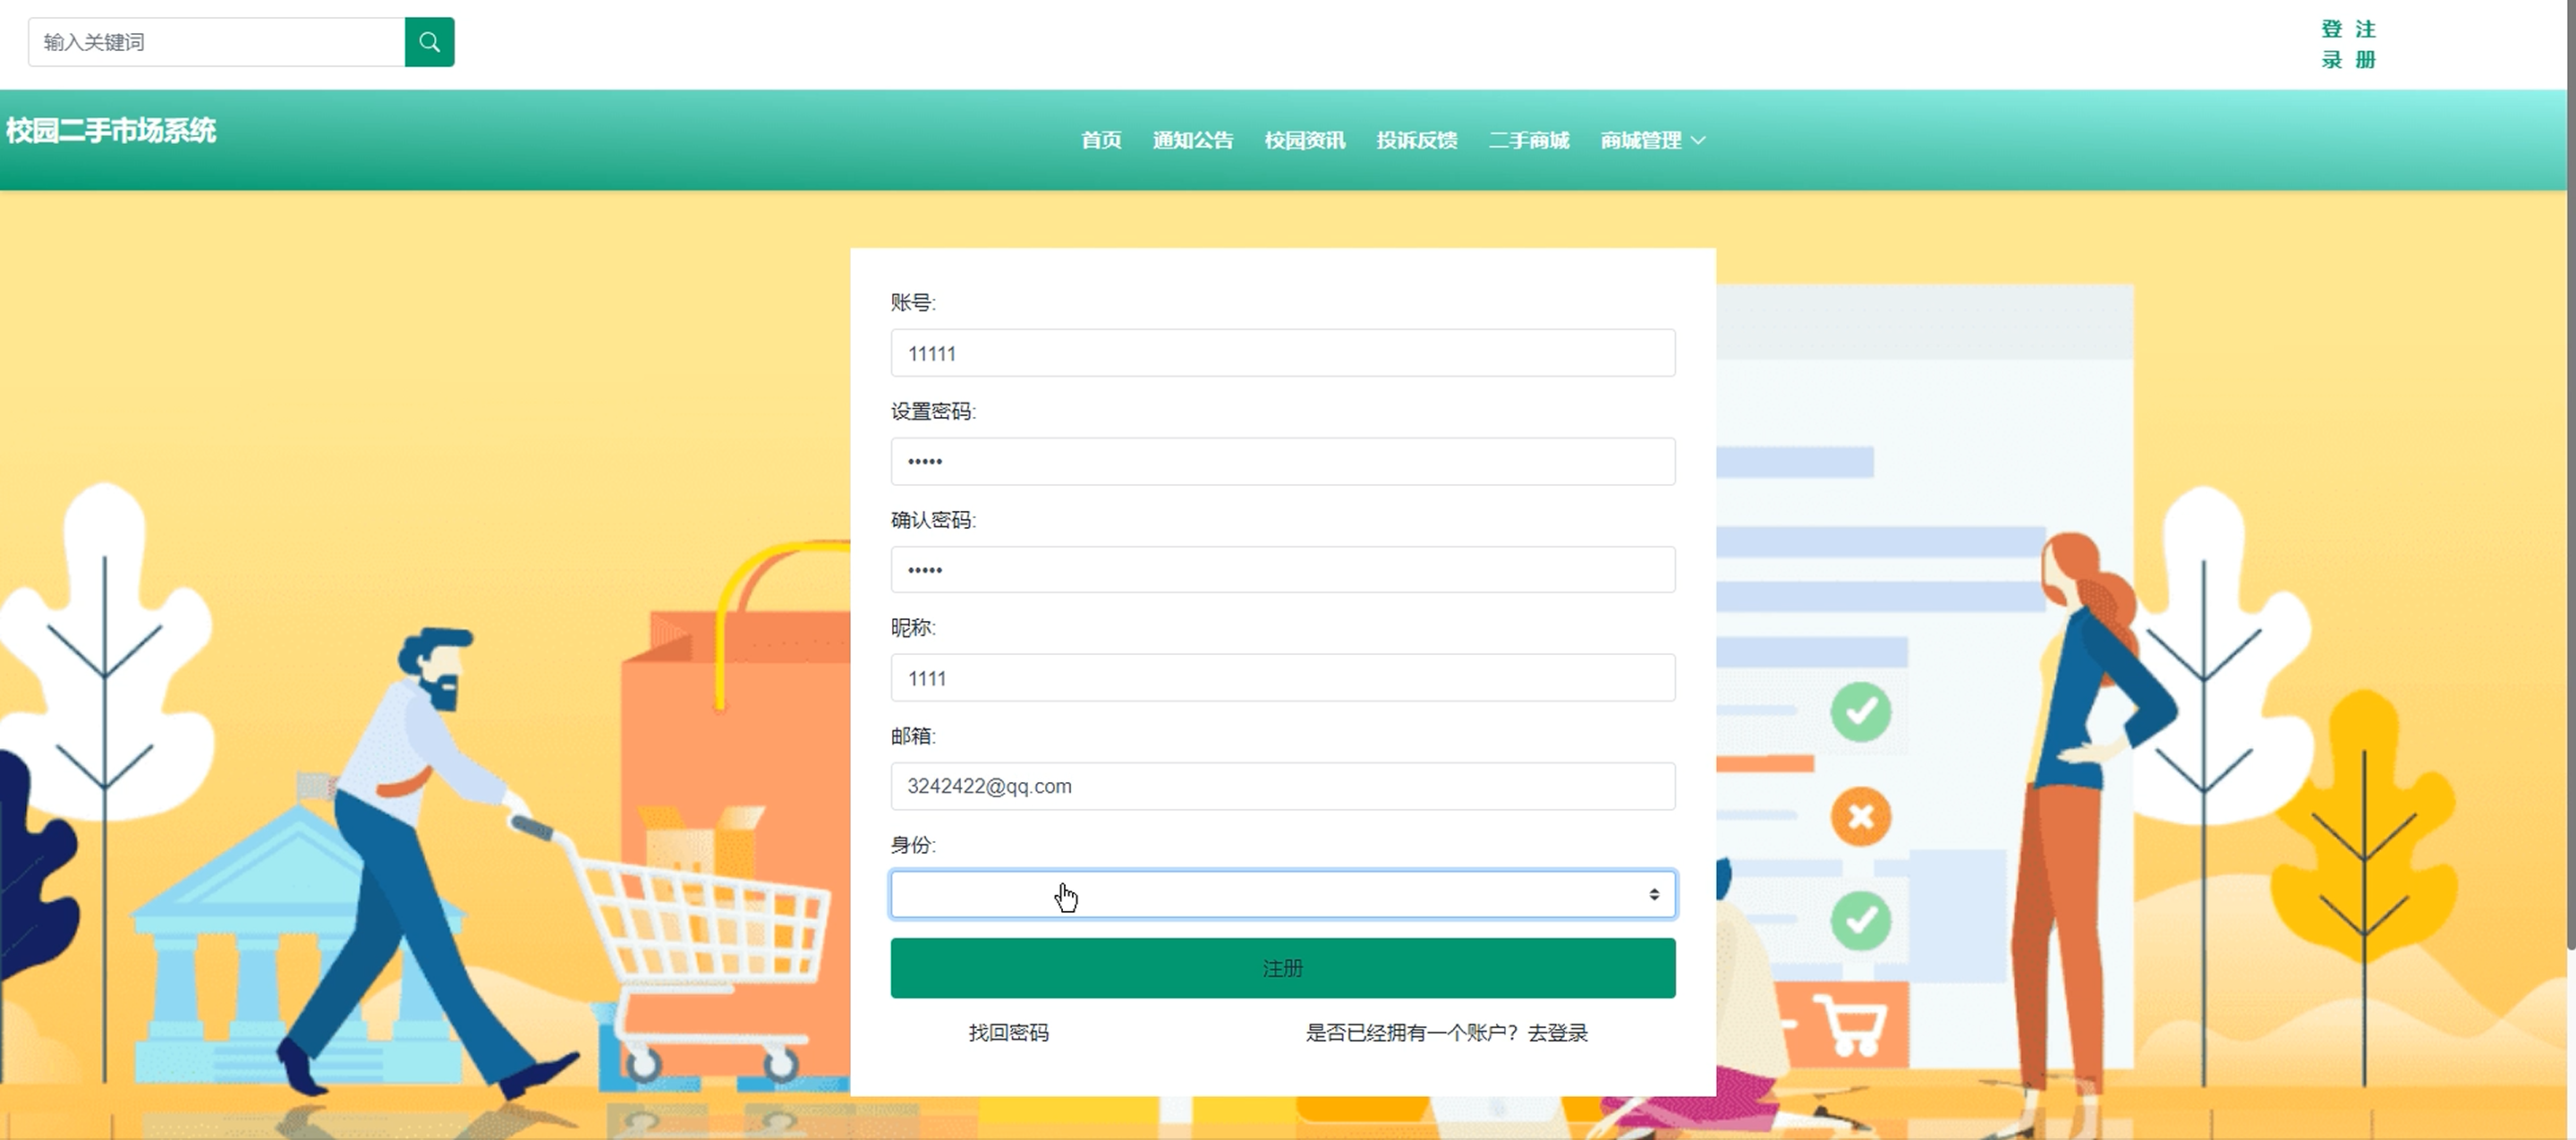Open 校园资讯 page
This screenshot has height=1140, width=2576.
(x=1304, y=141)
